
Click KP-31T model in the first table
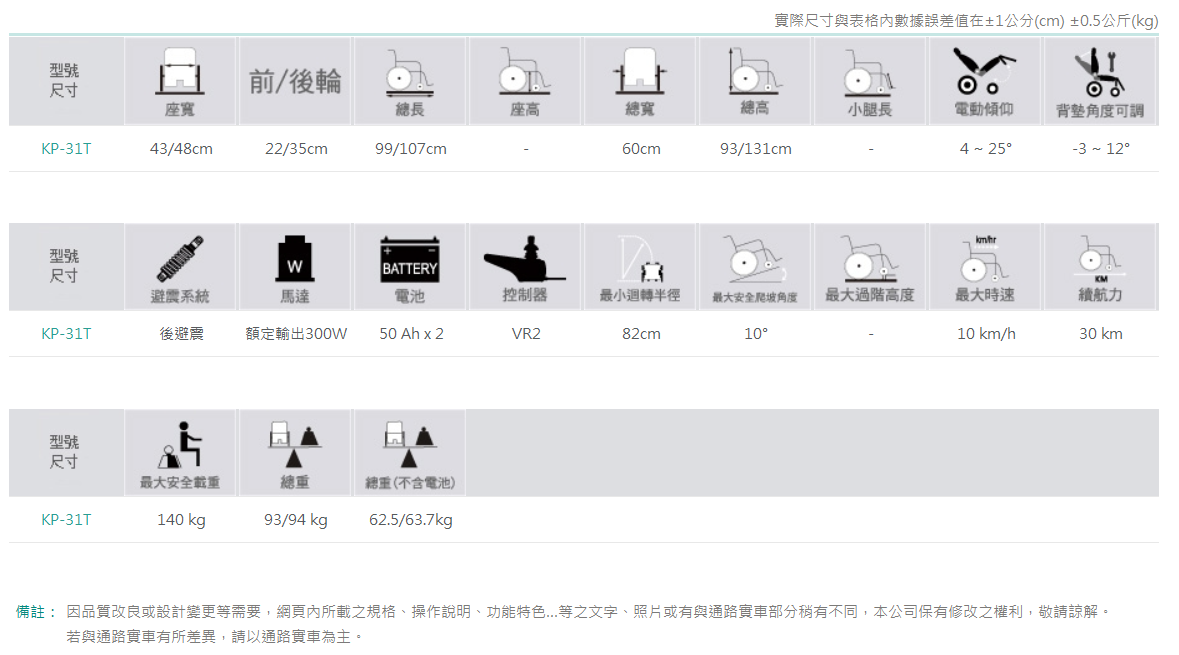click(x=66, y=149)
